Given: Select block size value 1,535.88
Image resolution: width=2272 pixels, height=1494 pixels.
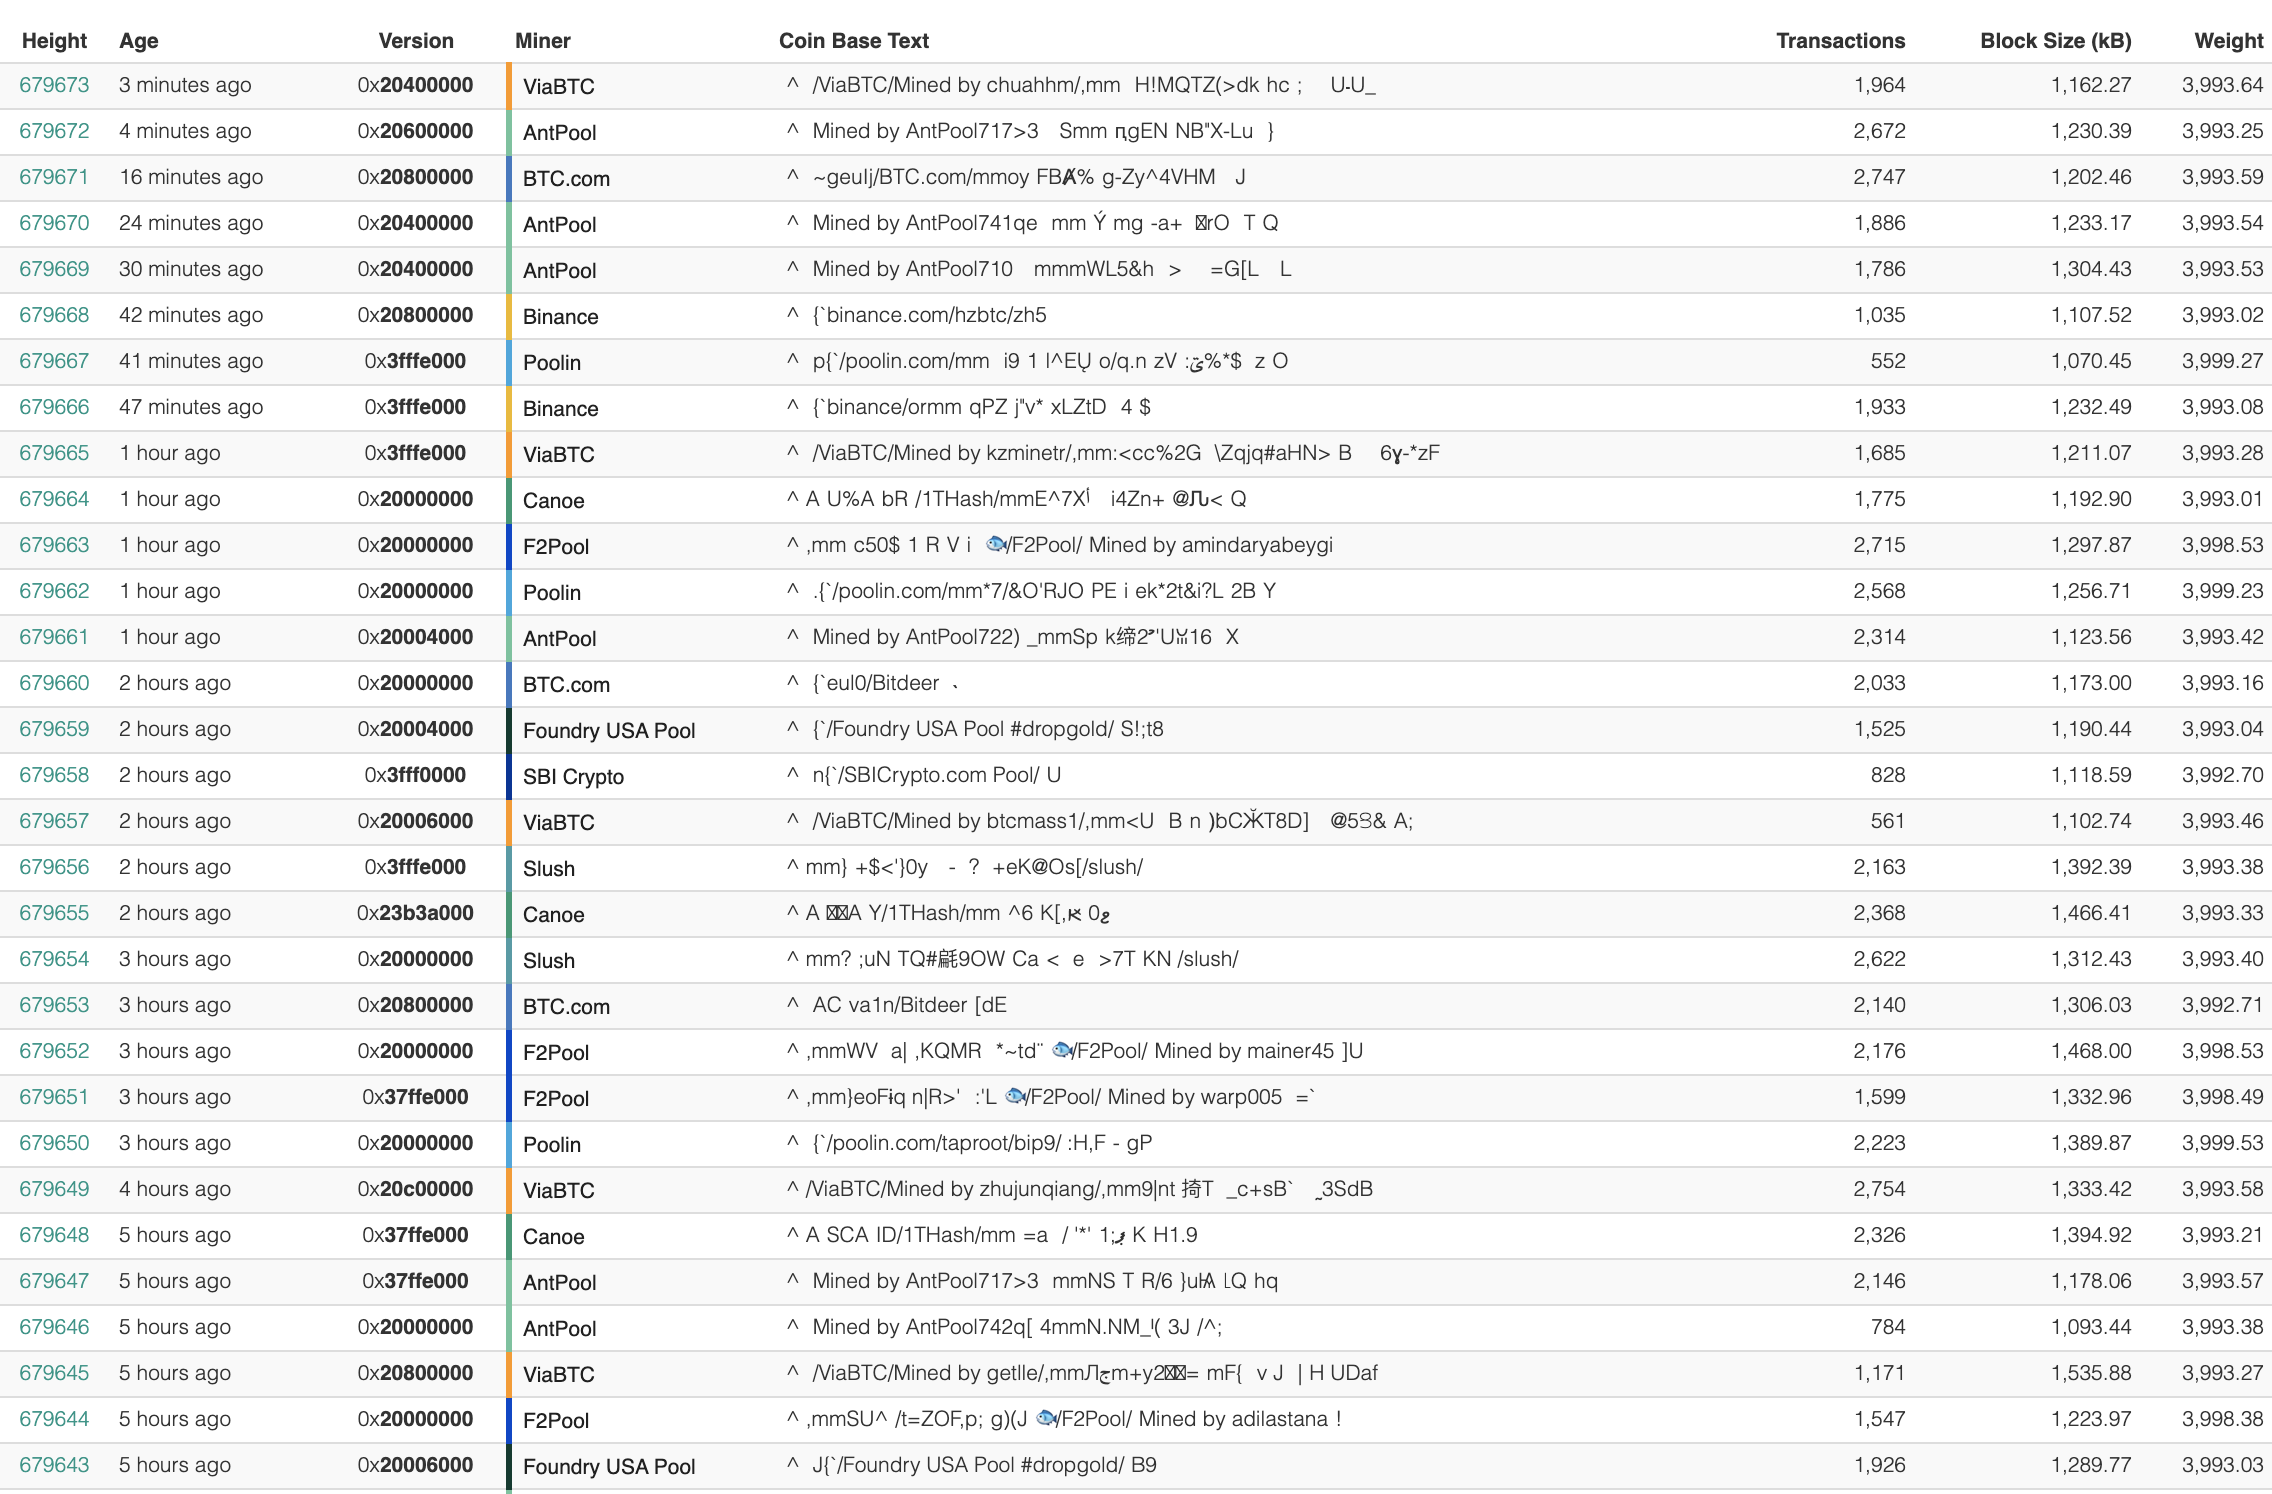Looking at the screenshot, I should click(2091, 1373).
